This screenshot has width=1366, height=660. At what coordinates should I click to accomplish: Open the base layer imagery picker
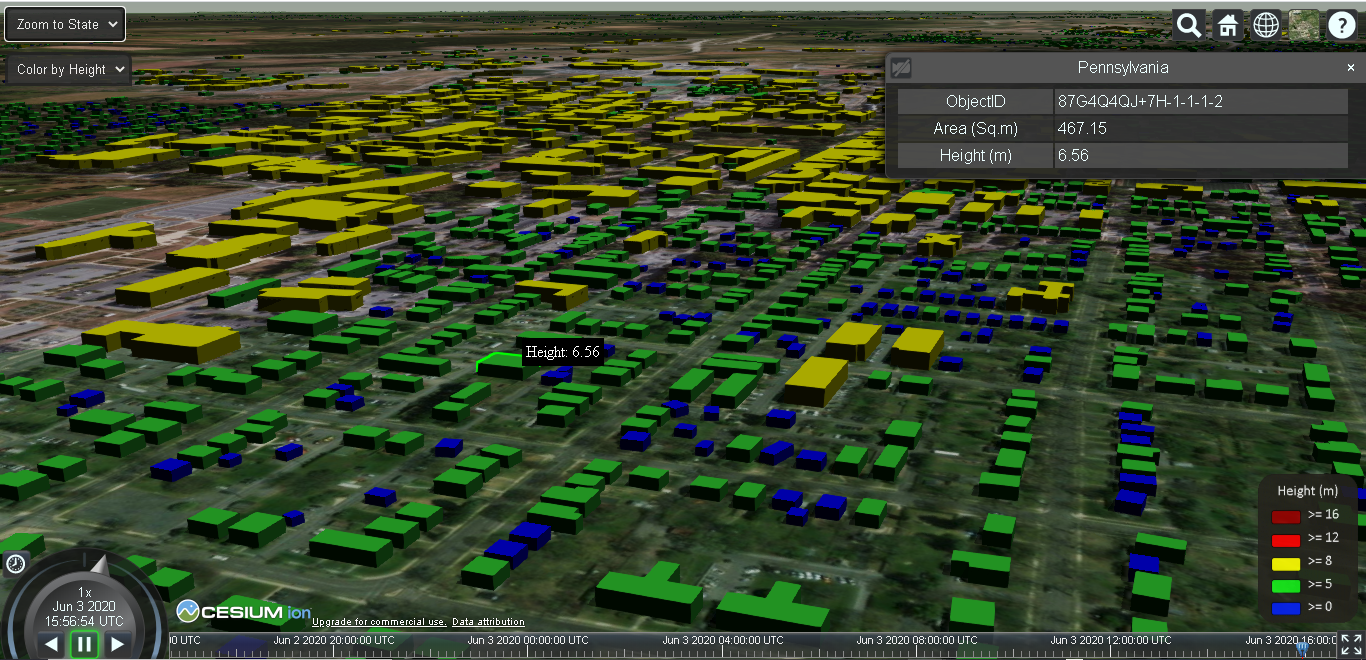pyautogui.click(x=1303, y=25)
